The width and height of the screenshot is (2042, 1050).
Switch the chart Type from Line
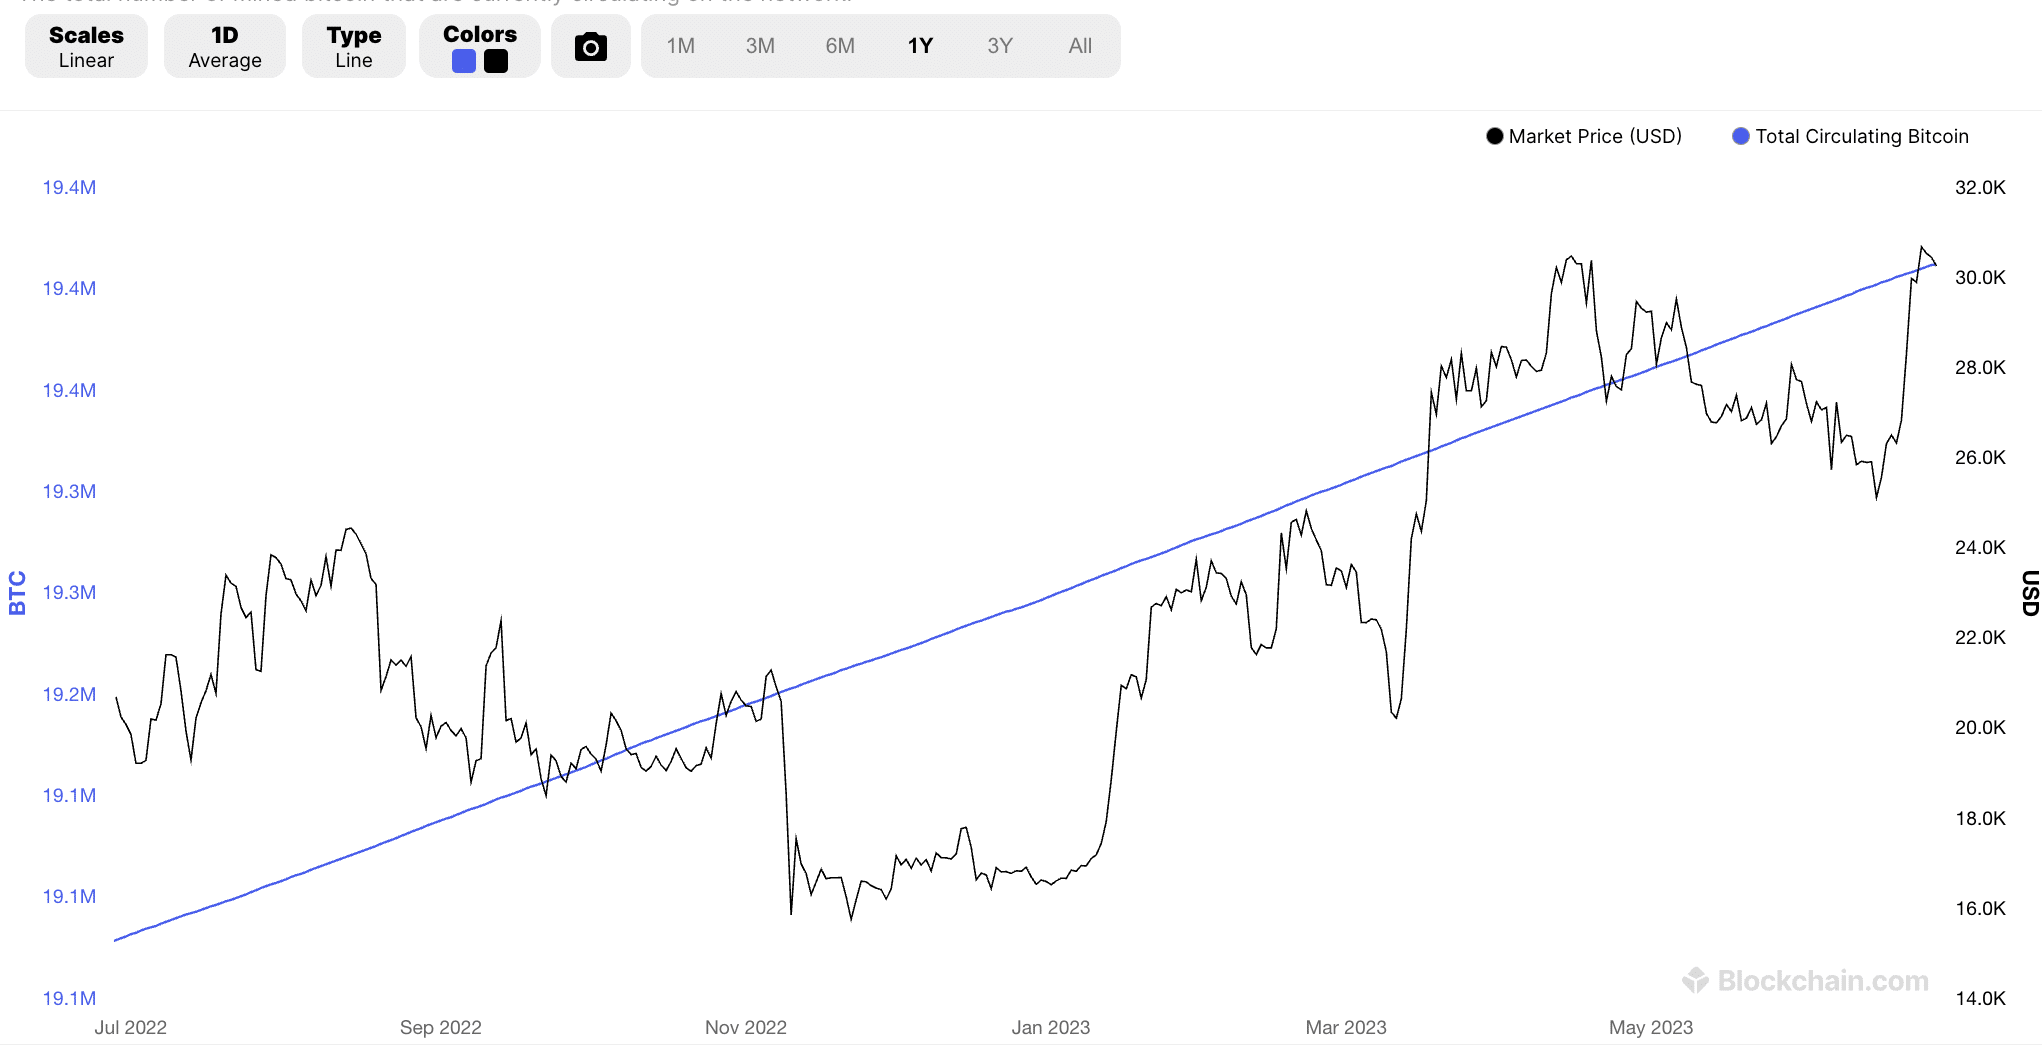tap(354, 46)
